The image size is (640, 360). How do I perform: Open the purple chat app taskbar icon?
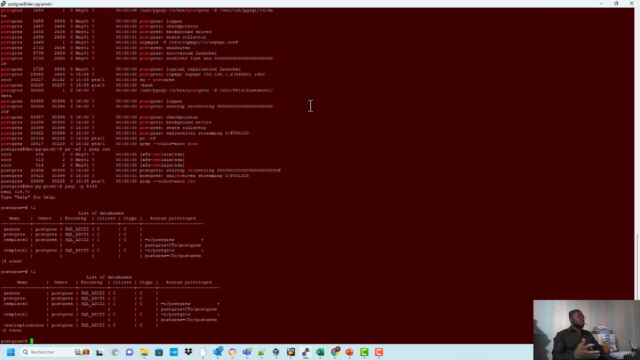(x=129, y=352)
